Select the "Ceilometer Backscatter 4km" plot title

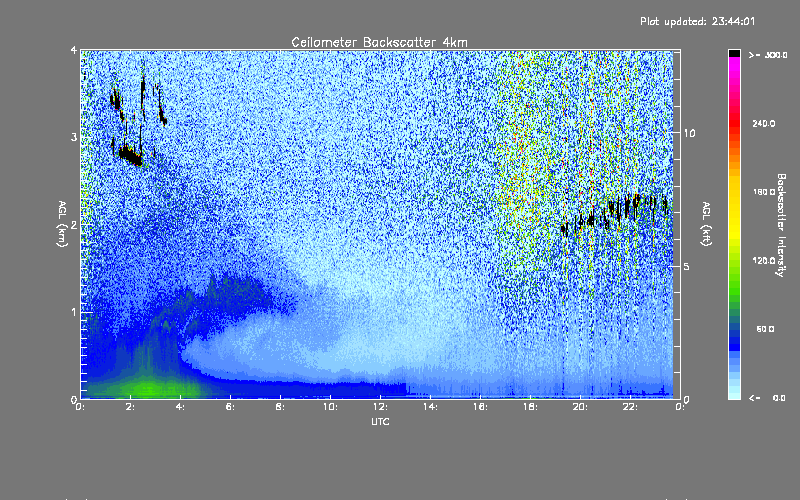pos(379,42)
